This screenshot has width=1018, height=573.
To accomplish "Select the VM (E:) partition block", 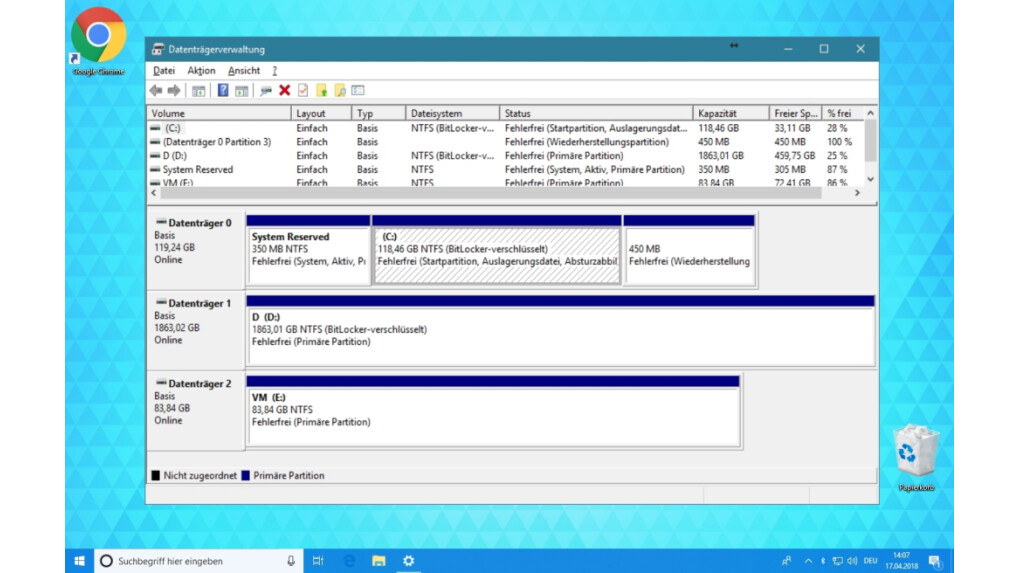I will (x=493, y=416).
